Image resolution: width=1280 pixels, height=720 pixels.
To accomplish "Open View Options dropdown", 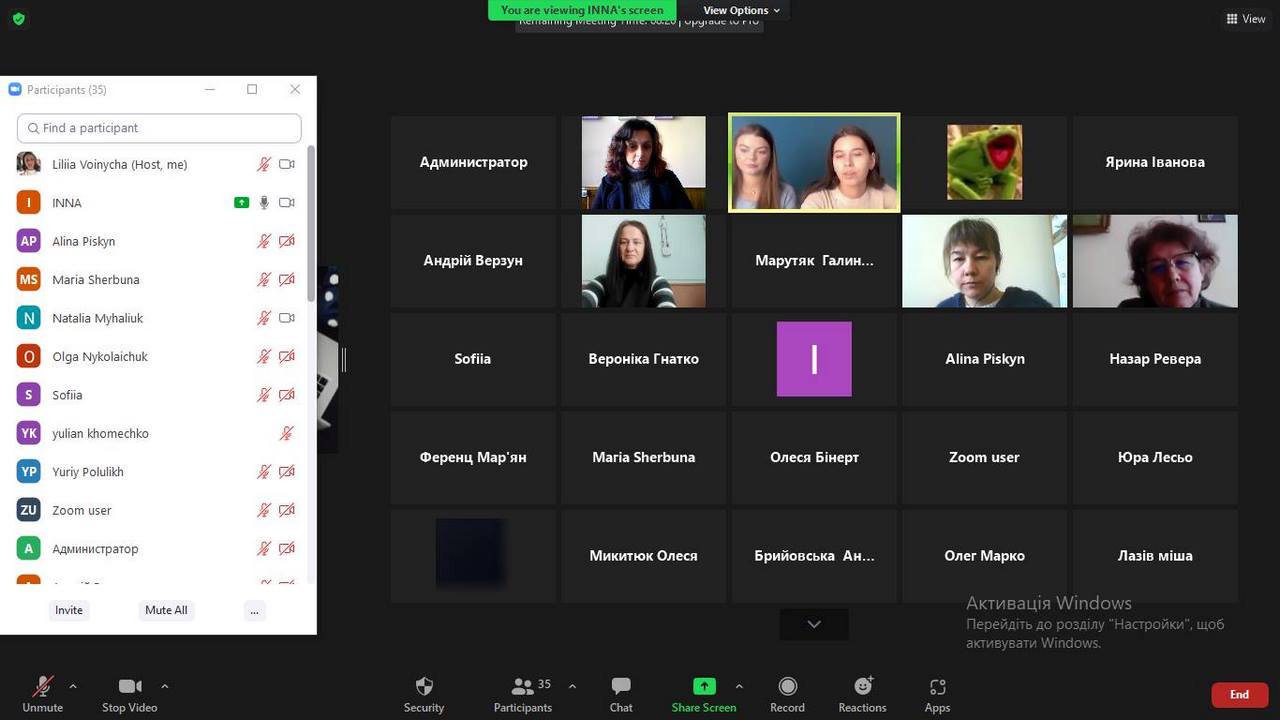I will [x=741, y=10].
